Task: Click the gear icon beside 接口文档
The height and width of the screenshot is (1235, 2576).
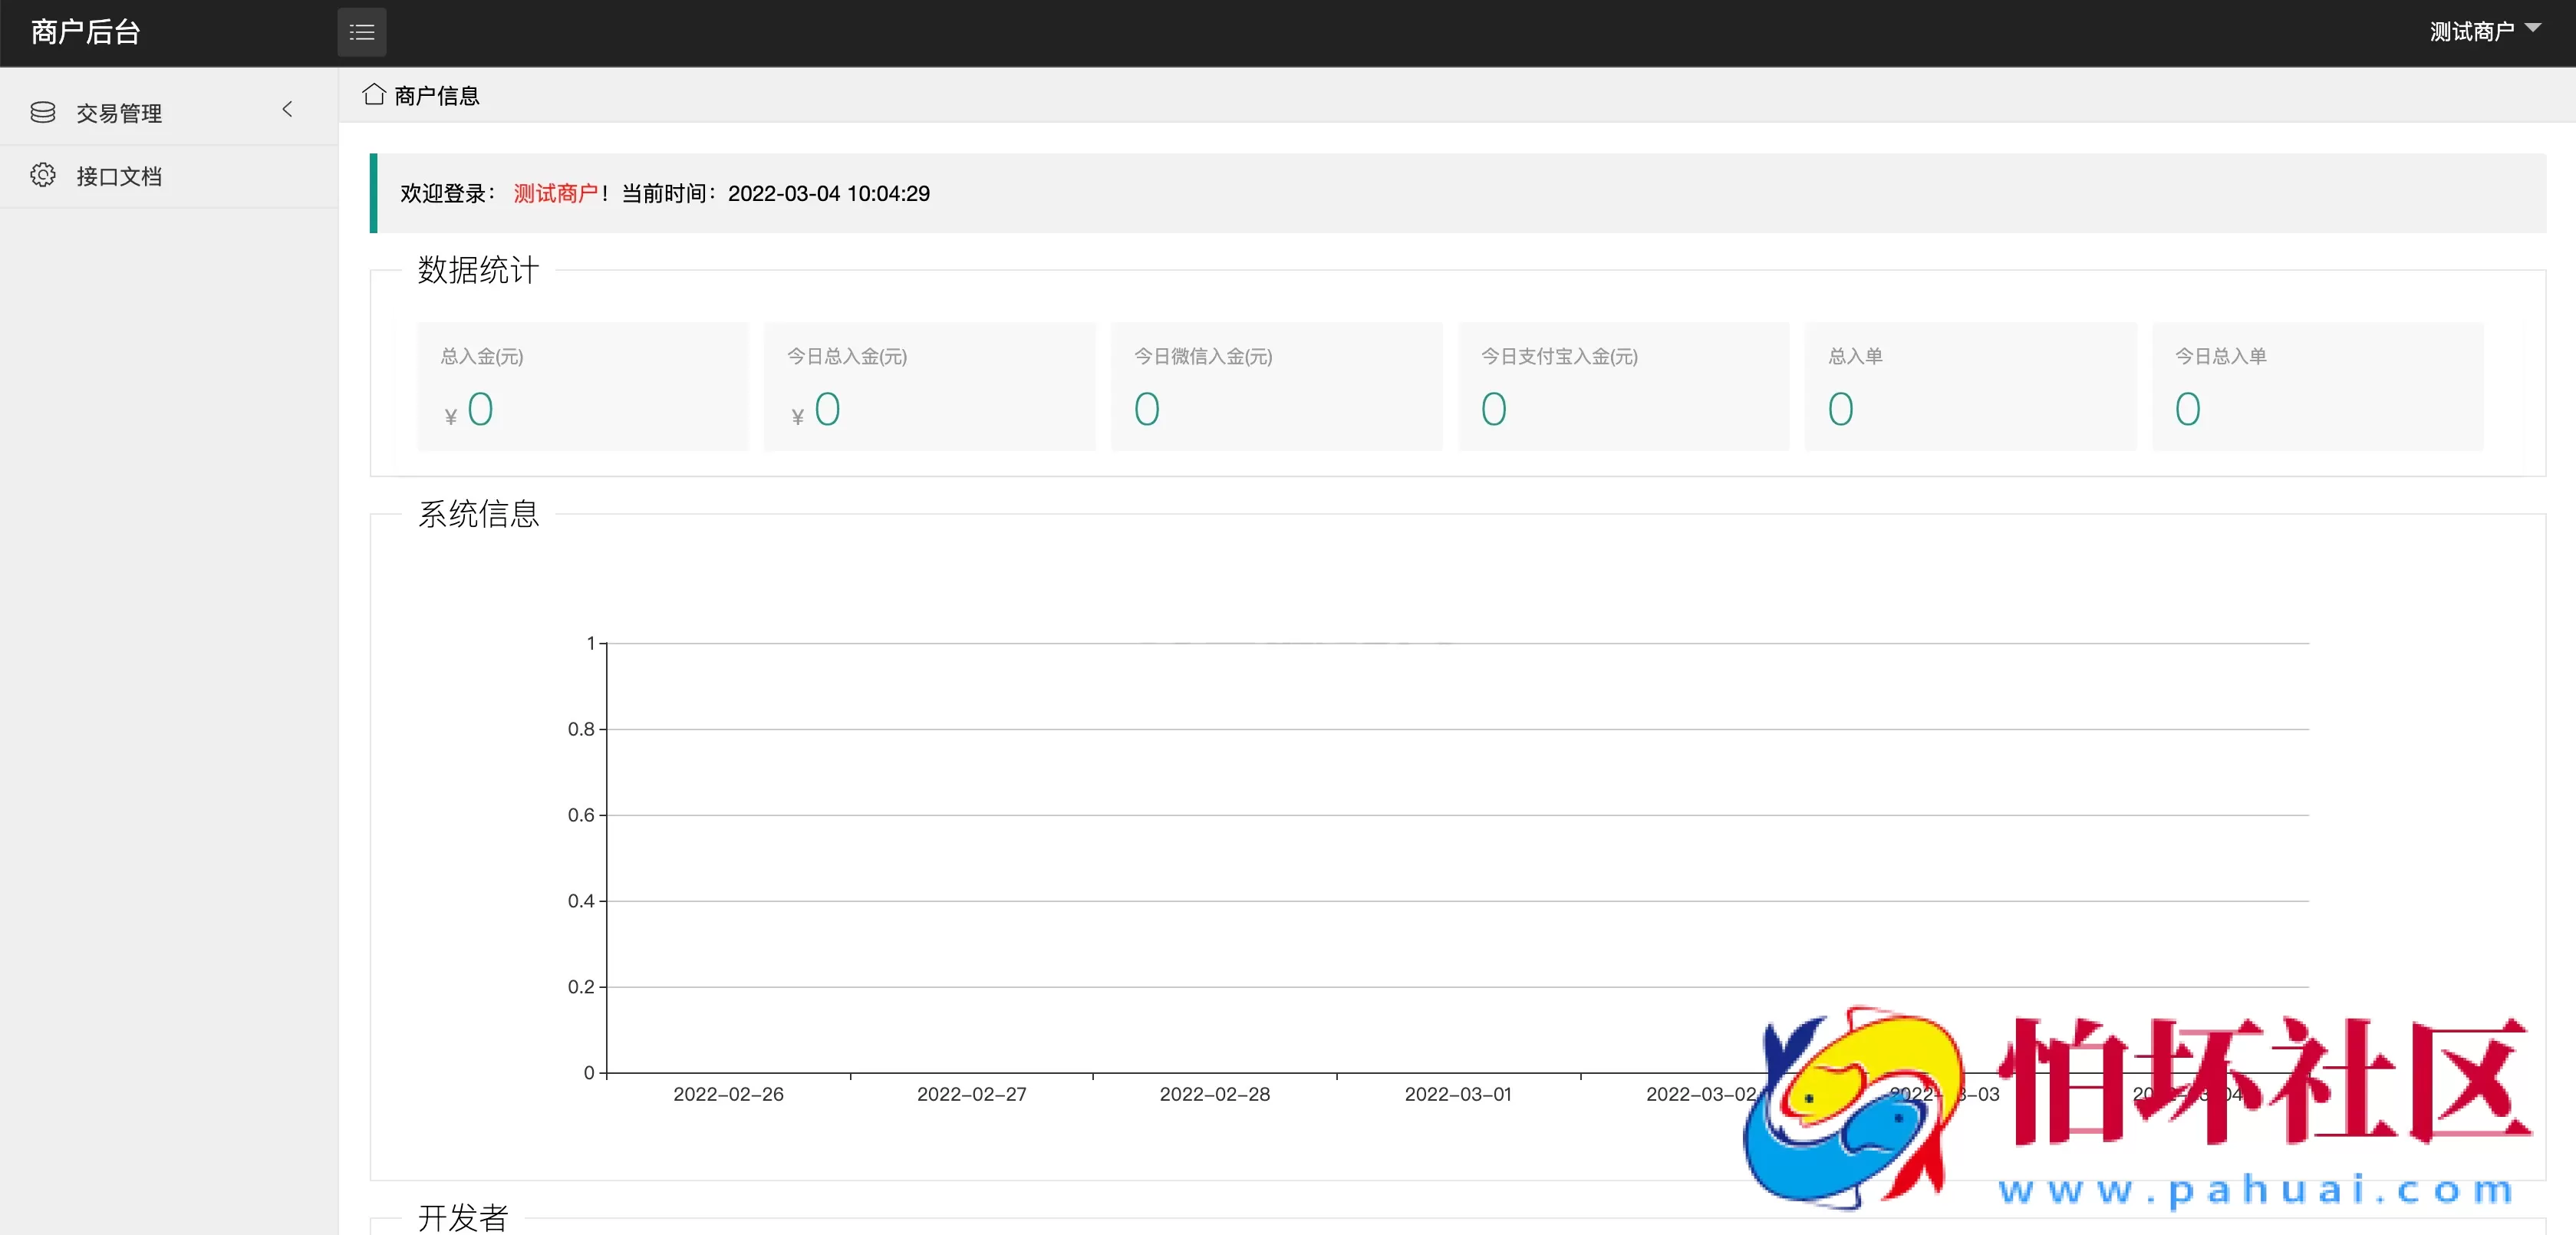Action: click(43, 175)
